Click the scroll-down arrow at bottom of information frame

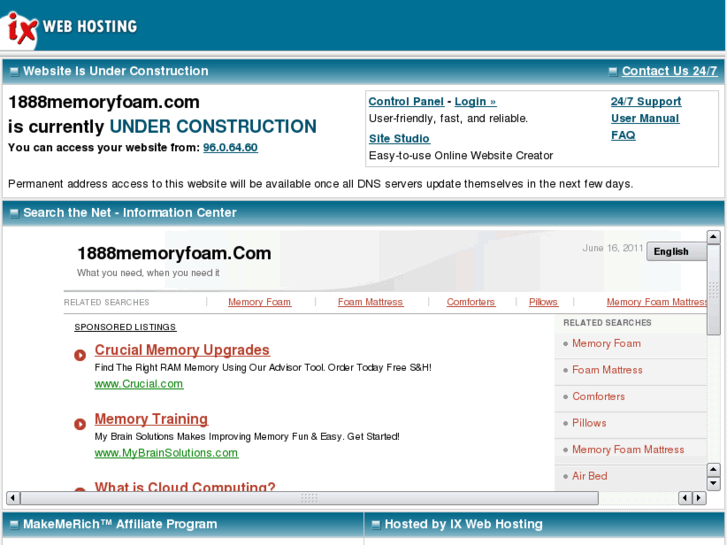click(713, 483)
